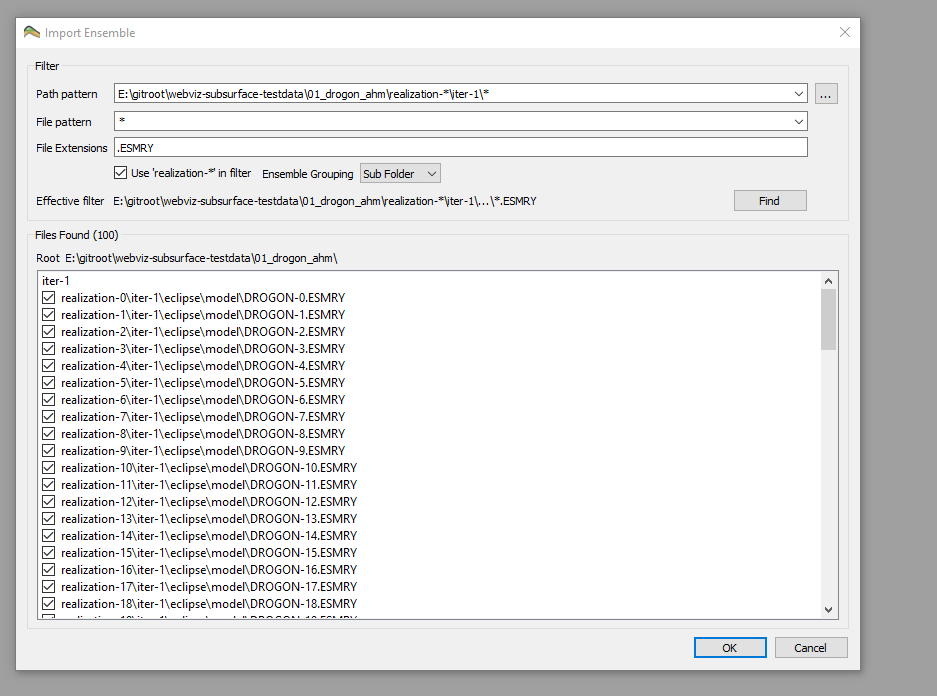Select the realization-18 DROGON-18.ESMRY file name text
937x696 pixels.
pyautogui.click(x=209, y=604)
